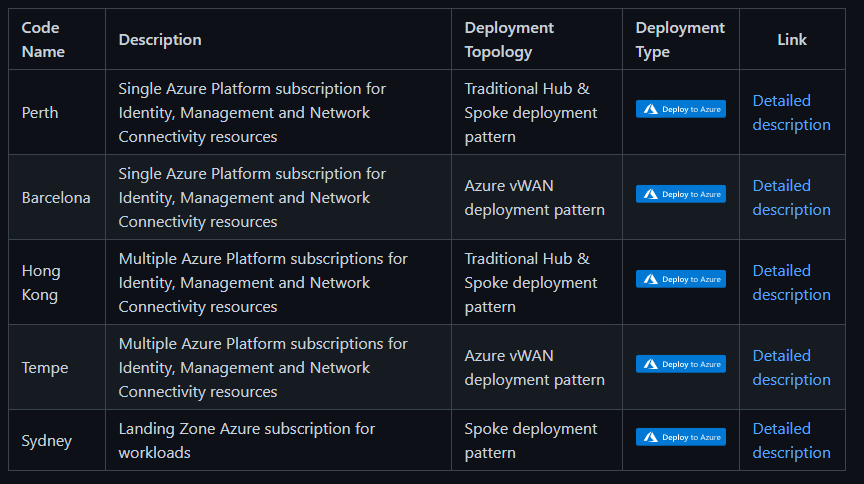The image size is (864, 484).
Task: Click Hong Kong's Multiple Azure Platform subscriptions description
Action: click(x=263, y=282)
